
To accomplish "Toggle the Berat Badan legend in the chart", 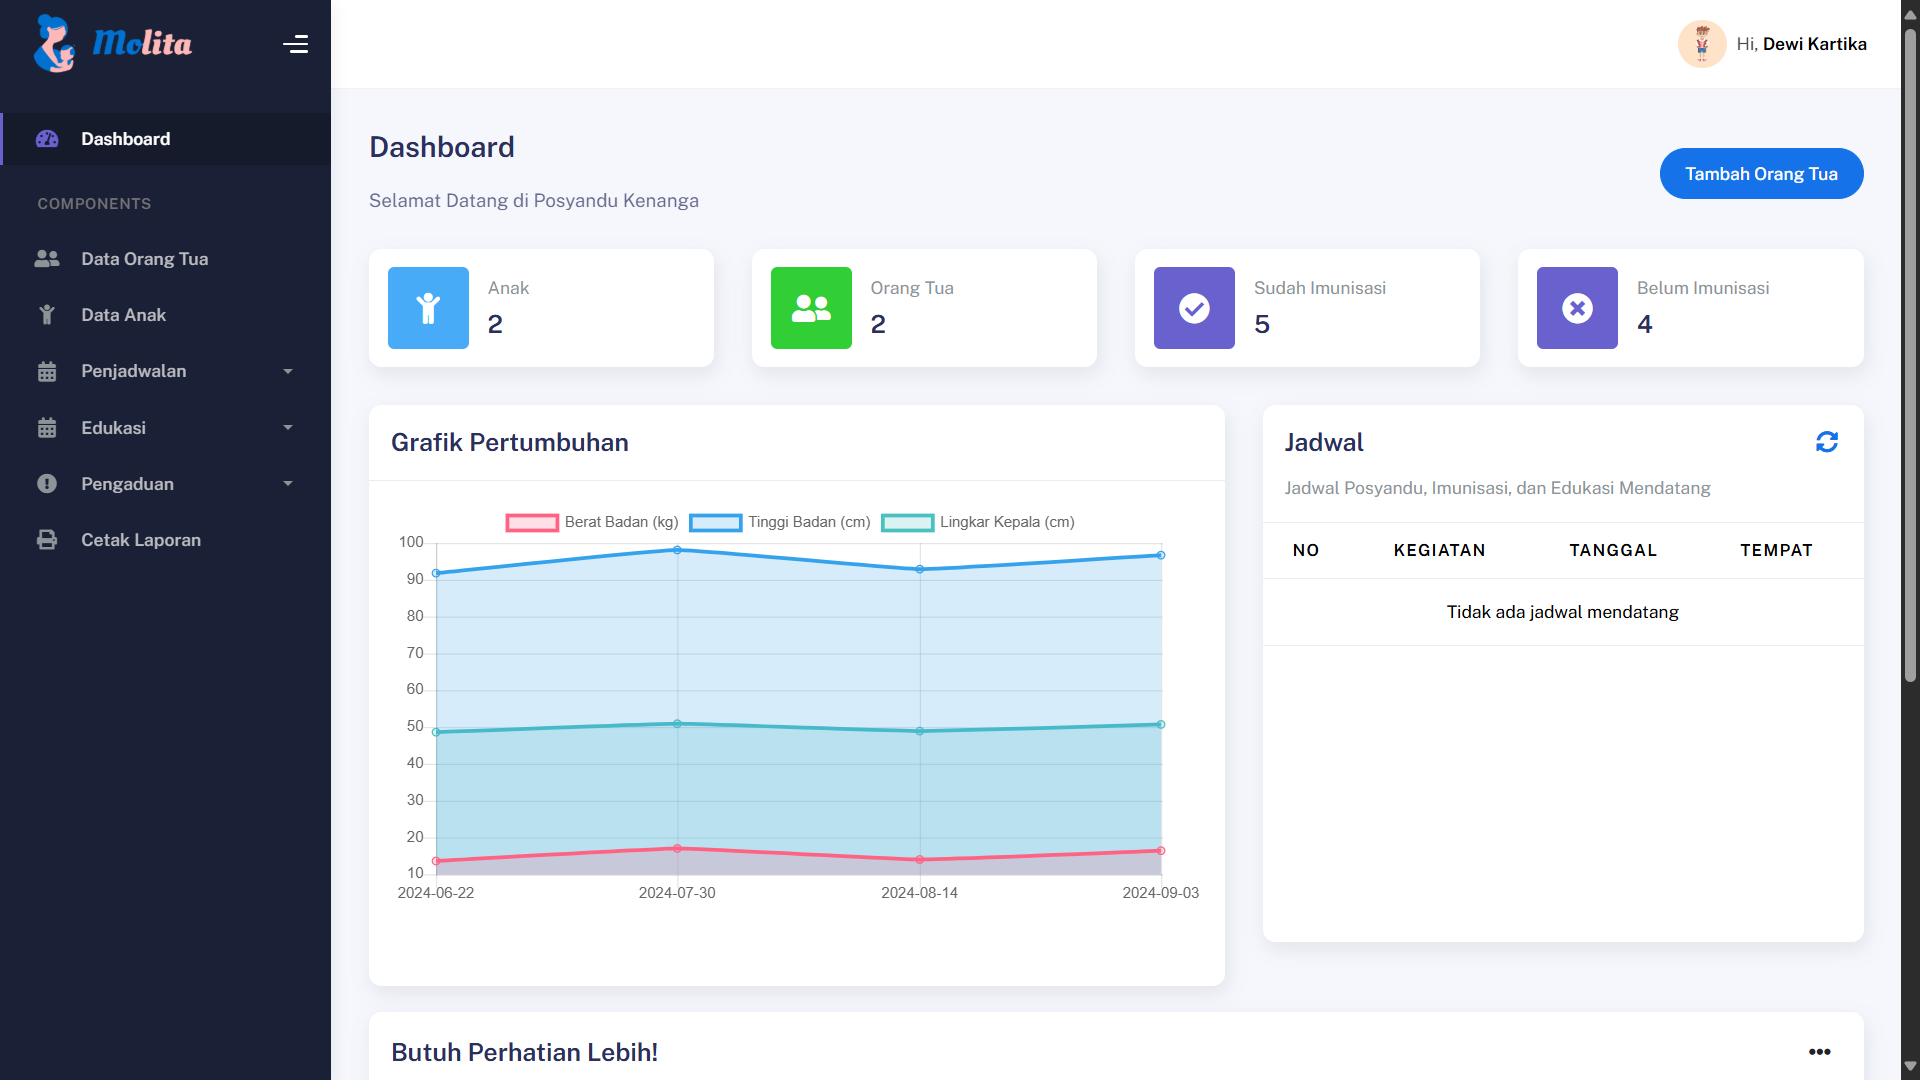I will pos(592,522).
